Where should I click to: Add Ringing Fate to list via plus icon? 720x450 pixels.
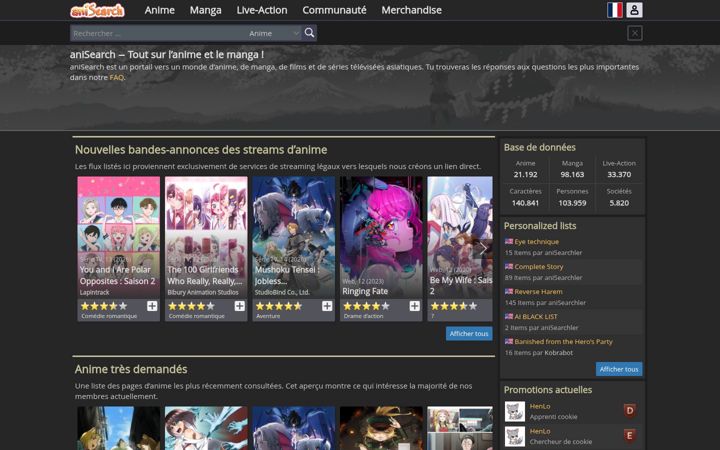pyautogui.click(x=414, y=306)
